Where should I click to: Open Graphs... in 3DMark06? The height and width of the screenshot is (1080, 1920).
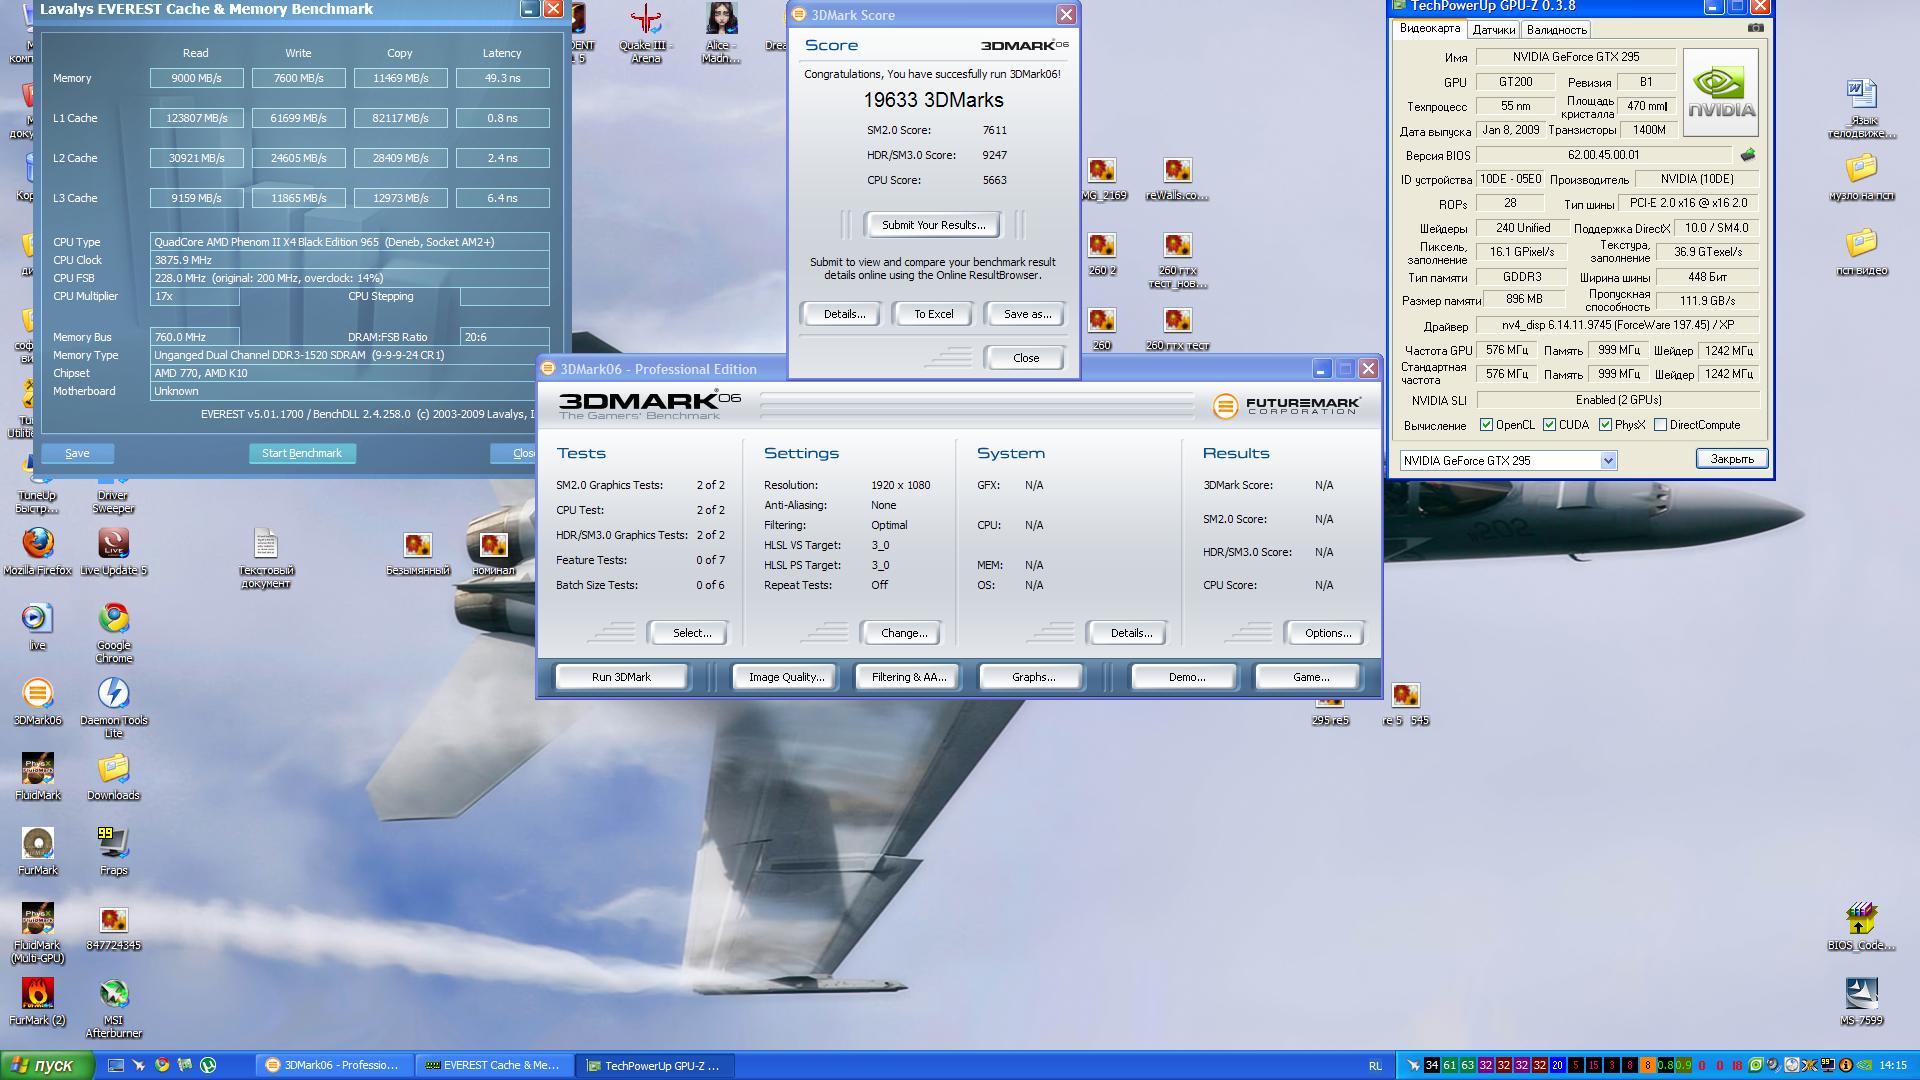coord(1033,677)
